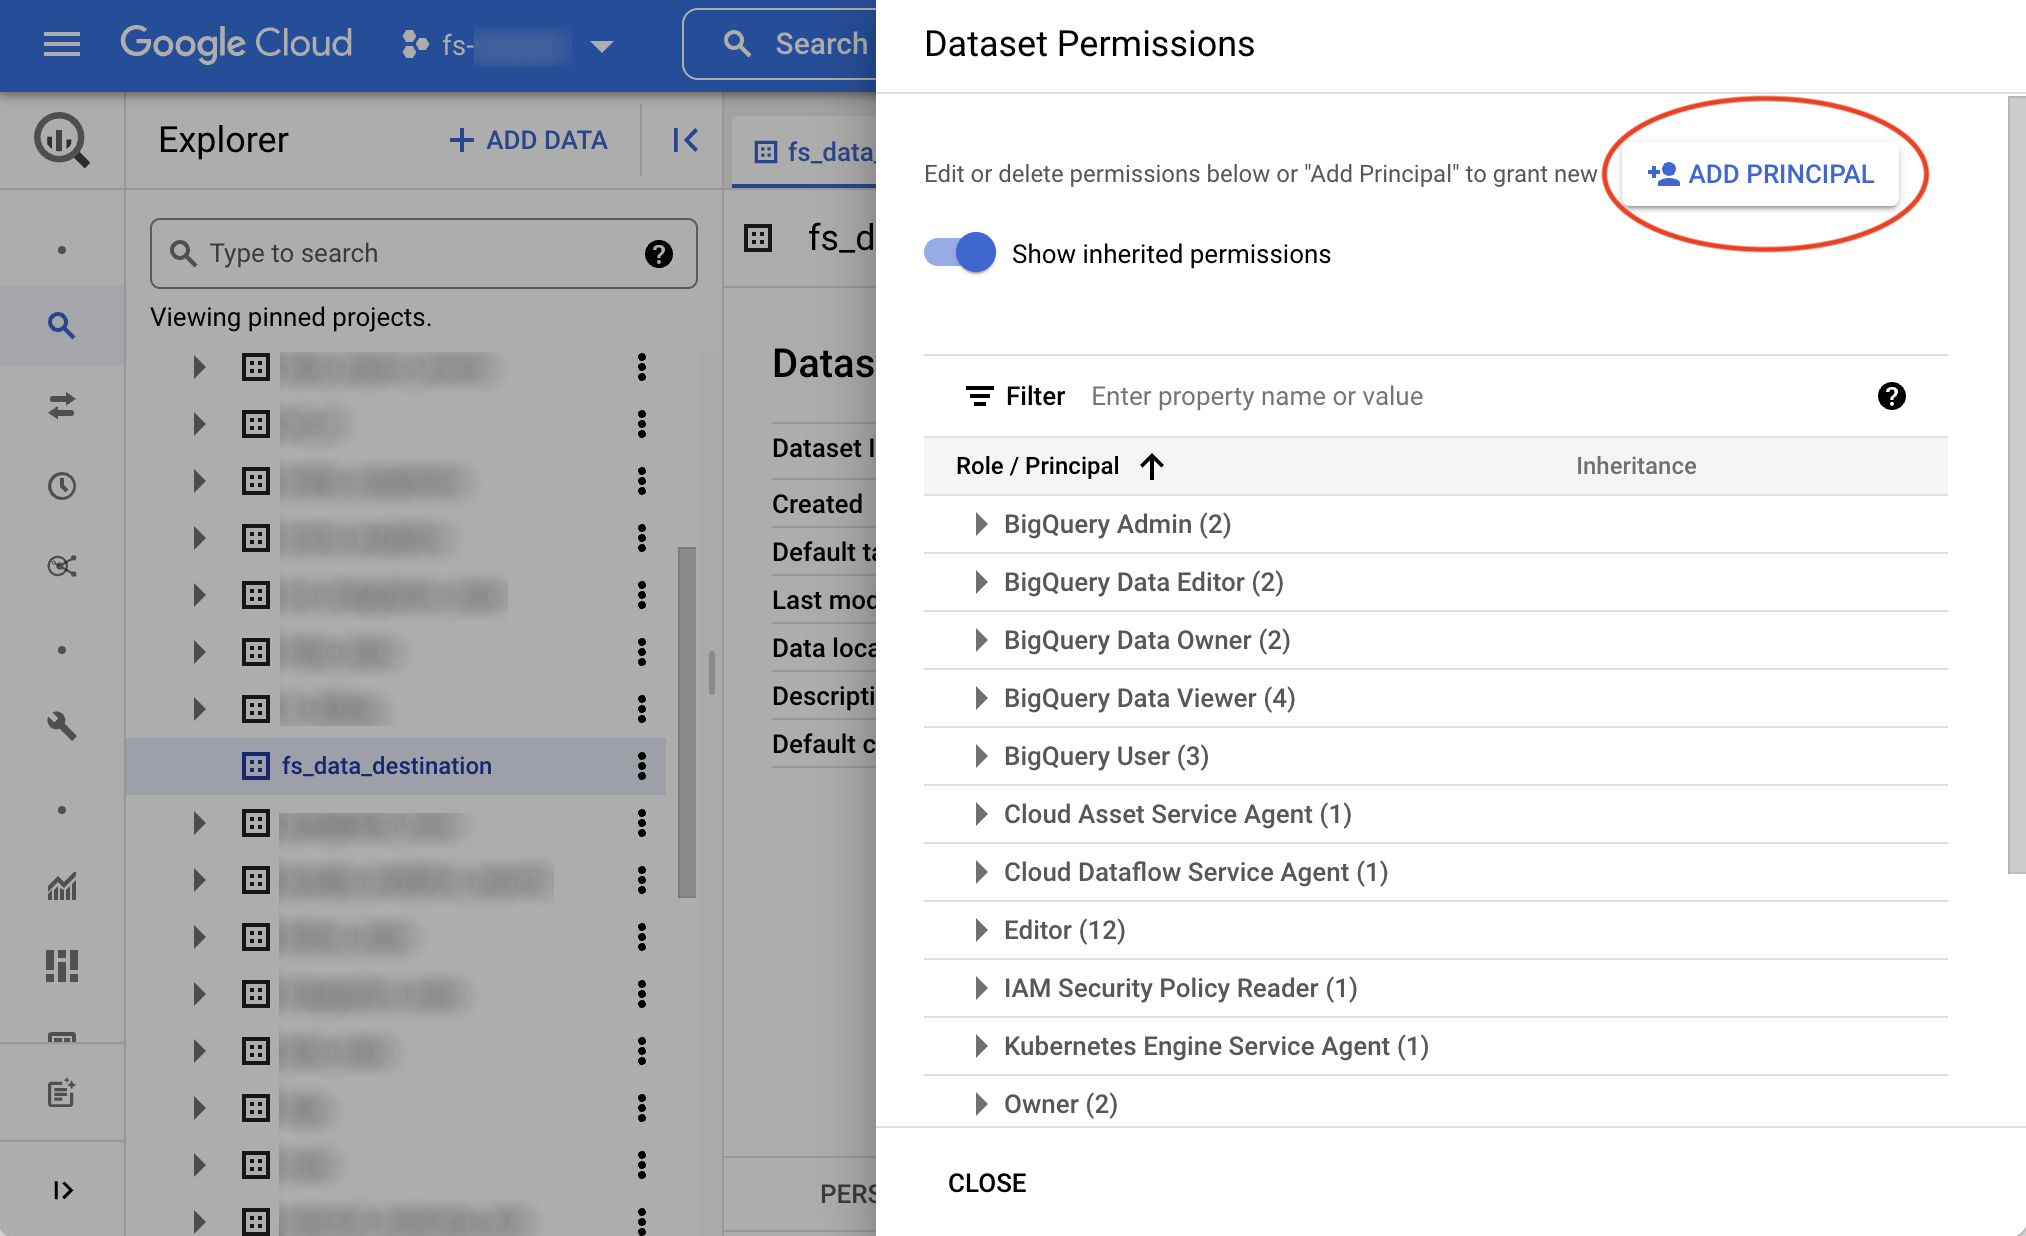Open the wrench admin tools icon

coord(62,726)
